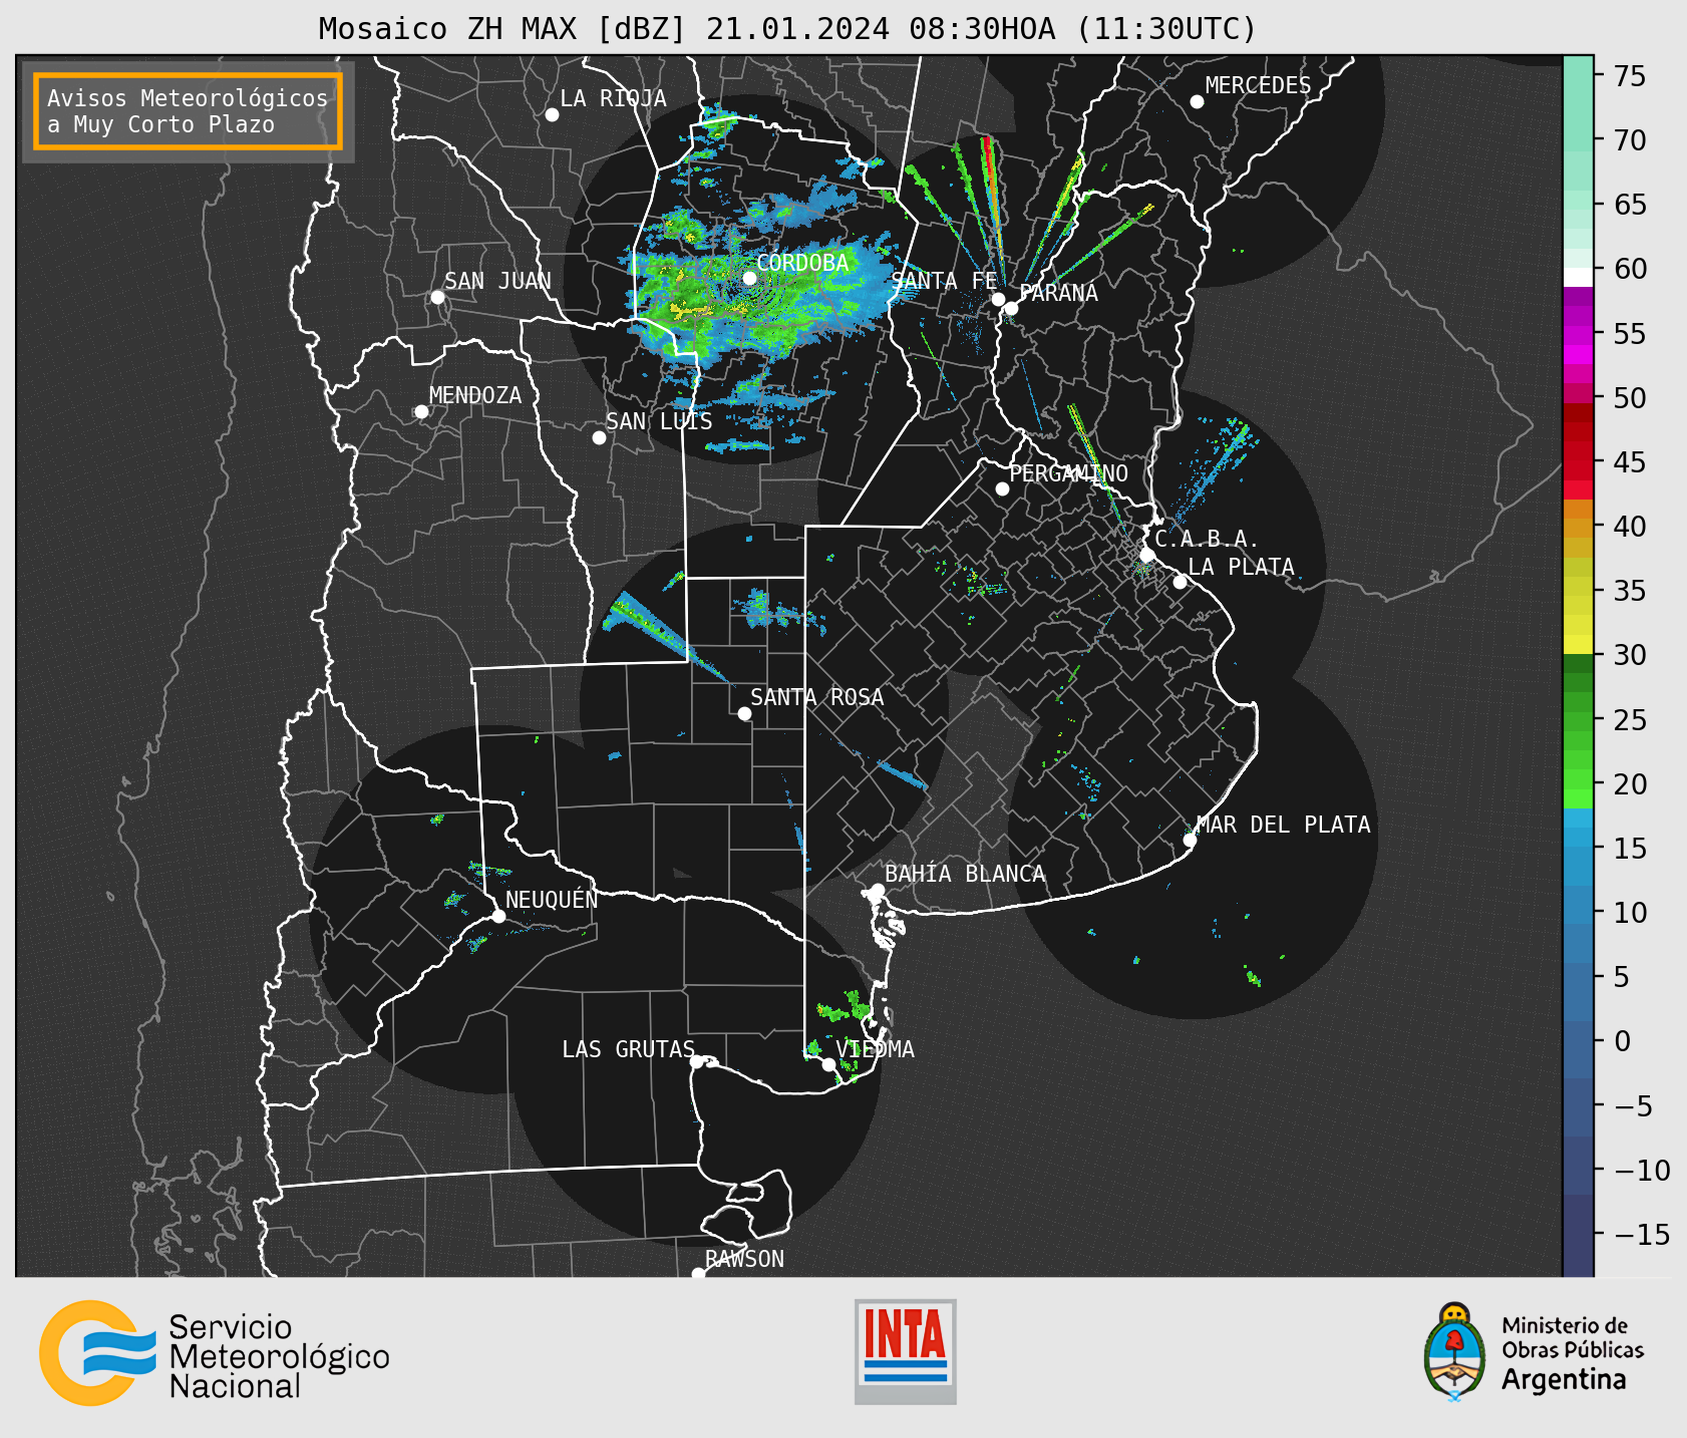The width and height of the screenshot is (1687, 1438).
Task: Click the Servicio Meteorológico Nacional text
Action: [279, 1356]
